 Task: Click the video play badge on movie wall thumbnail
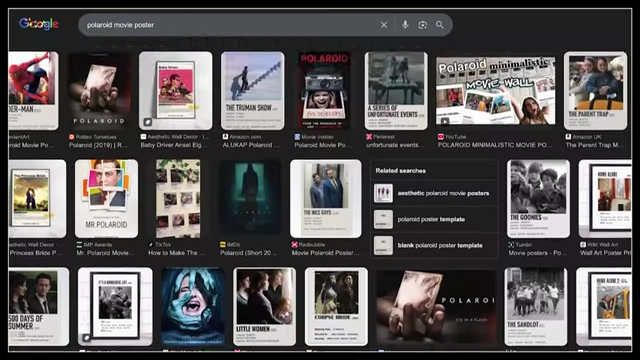pyautogui.click(x=445, y=121)
